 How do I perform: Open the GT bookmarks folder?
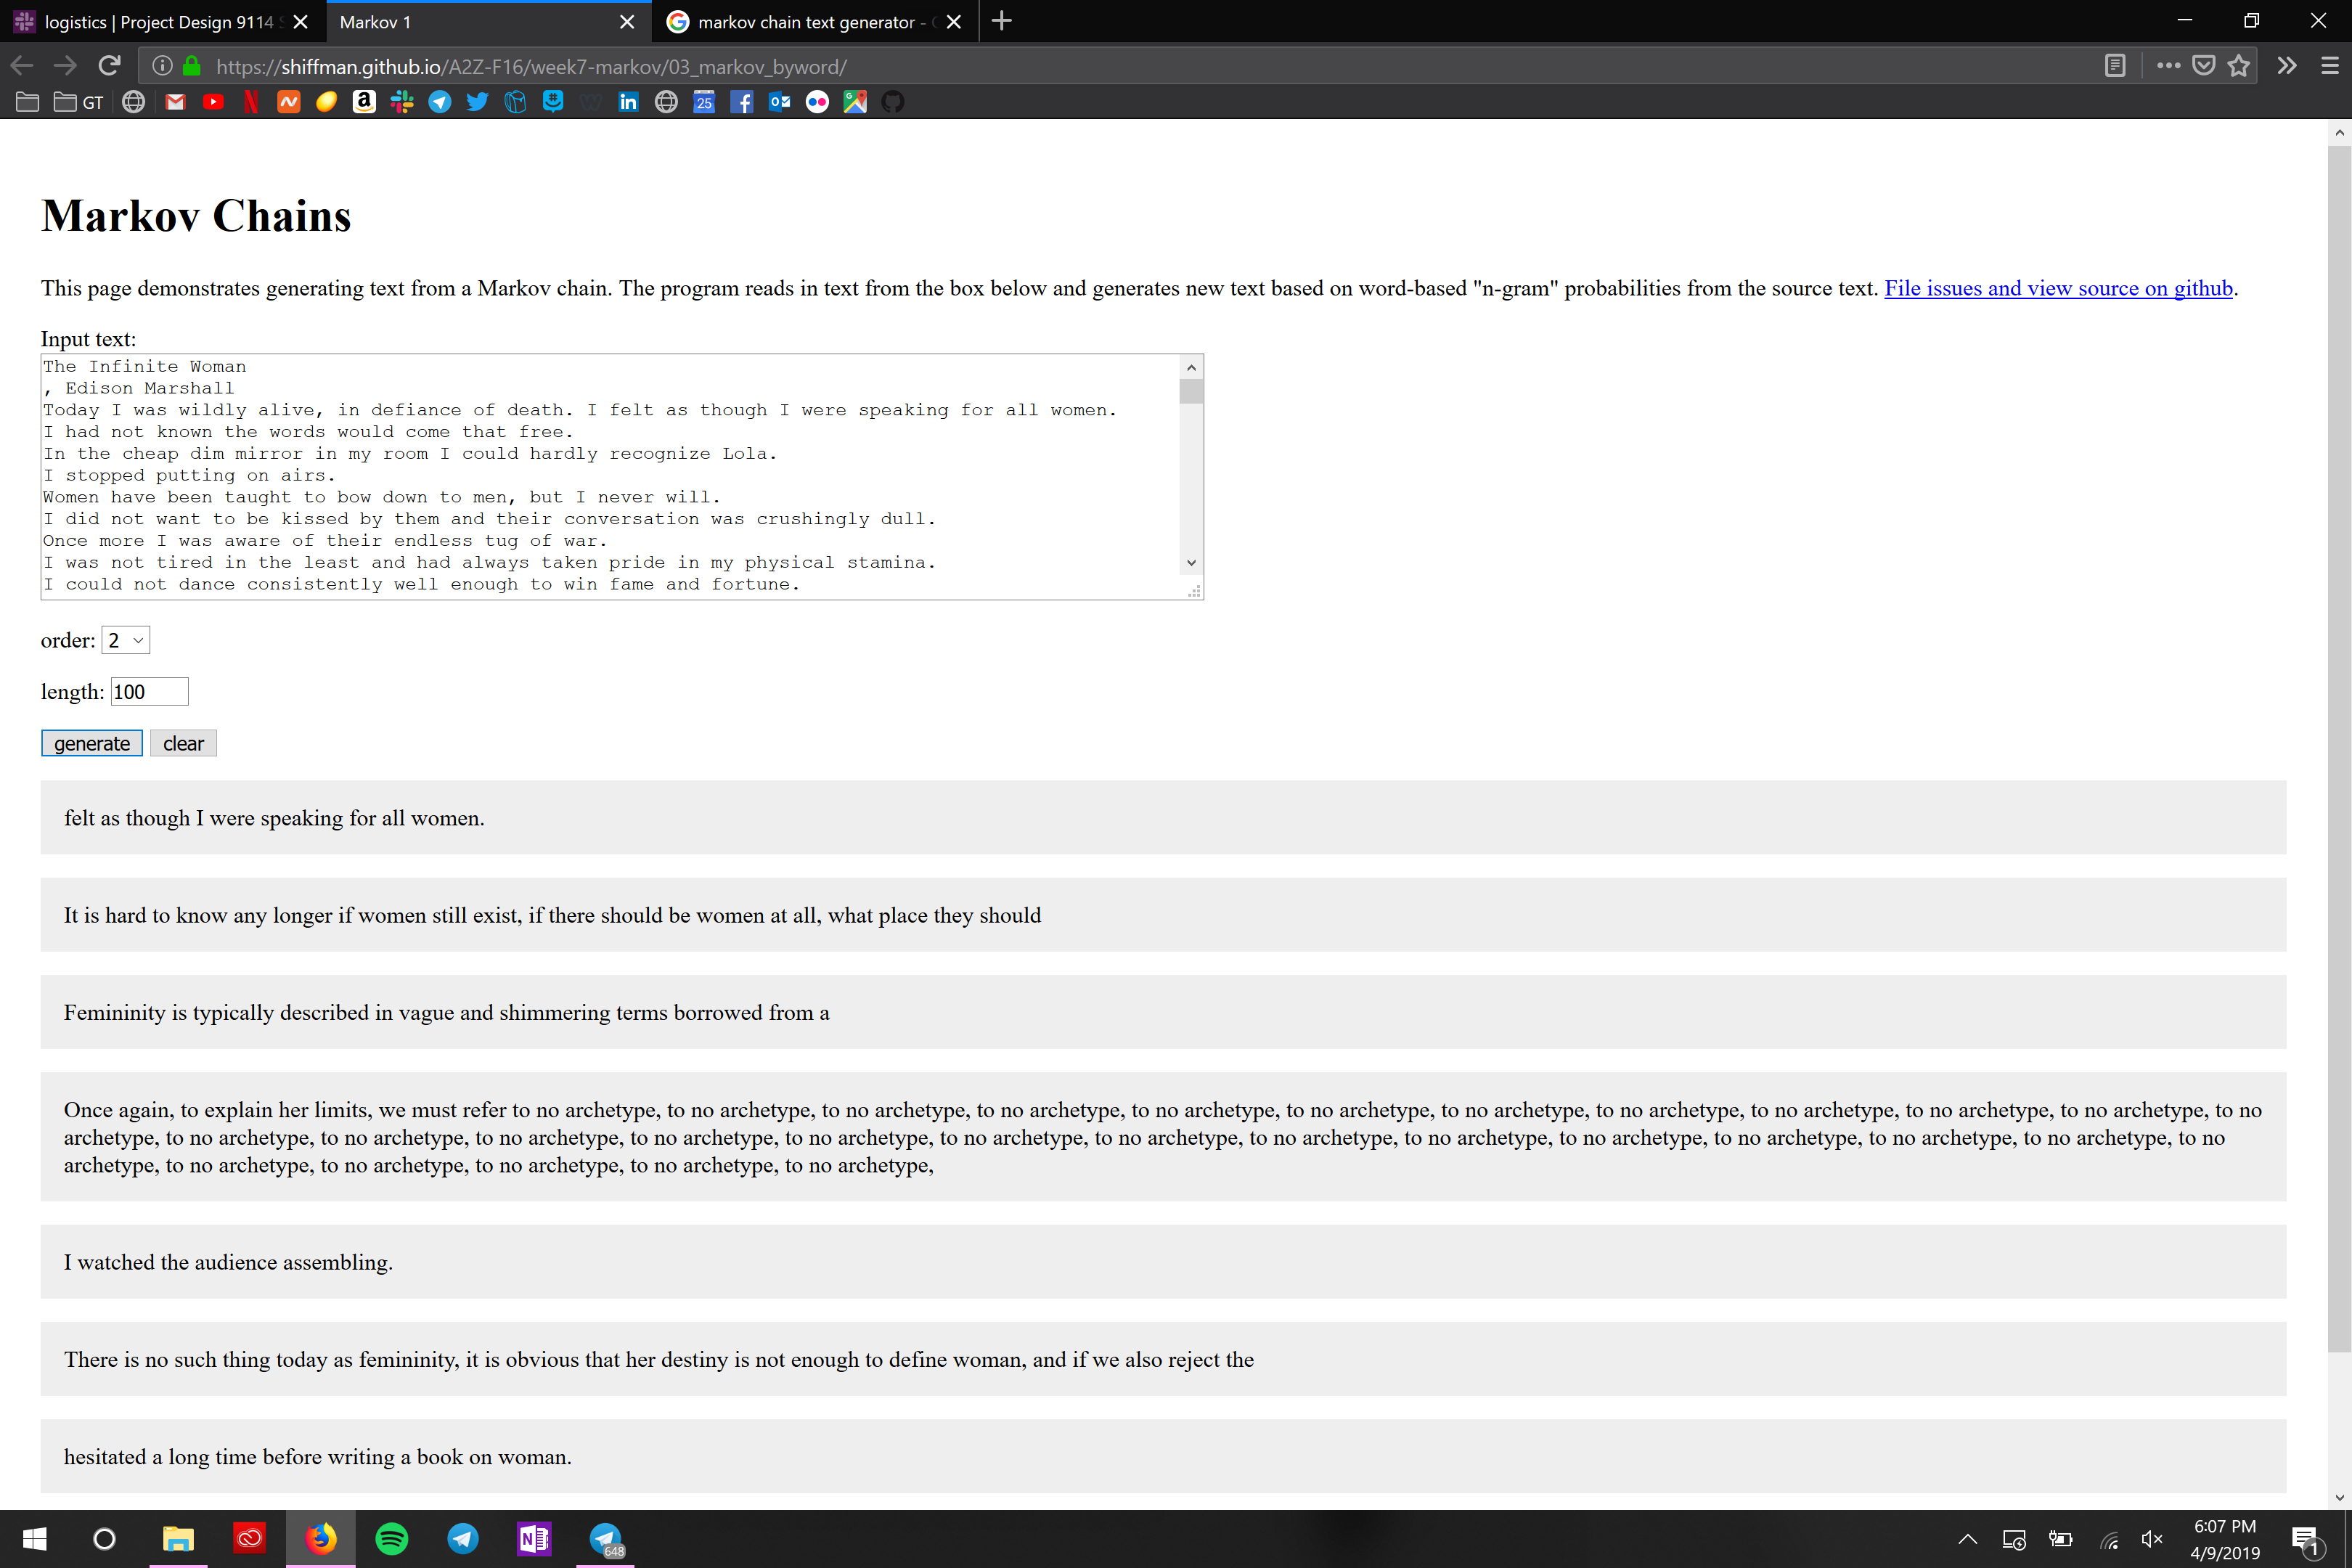tap(79, 102)
